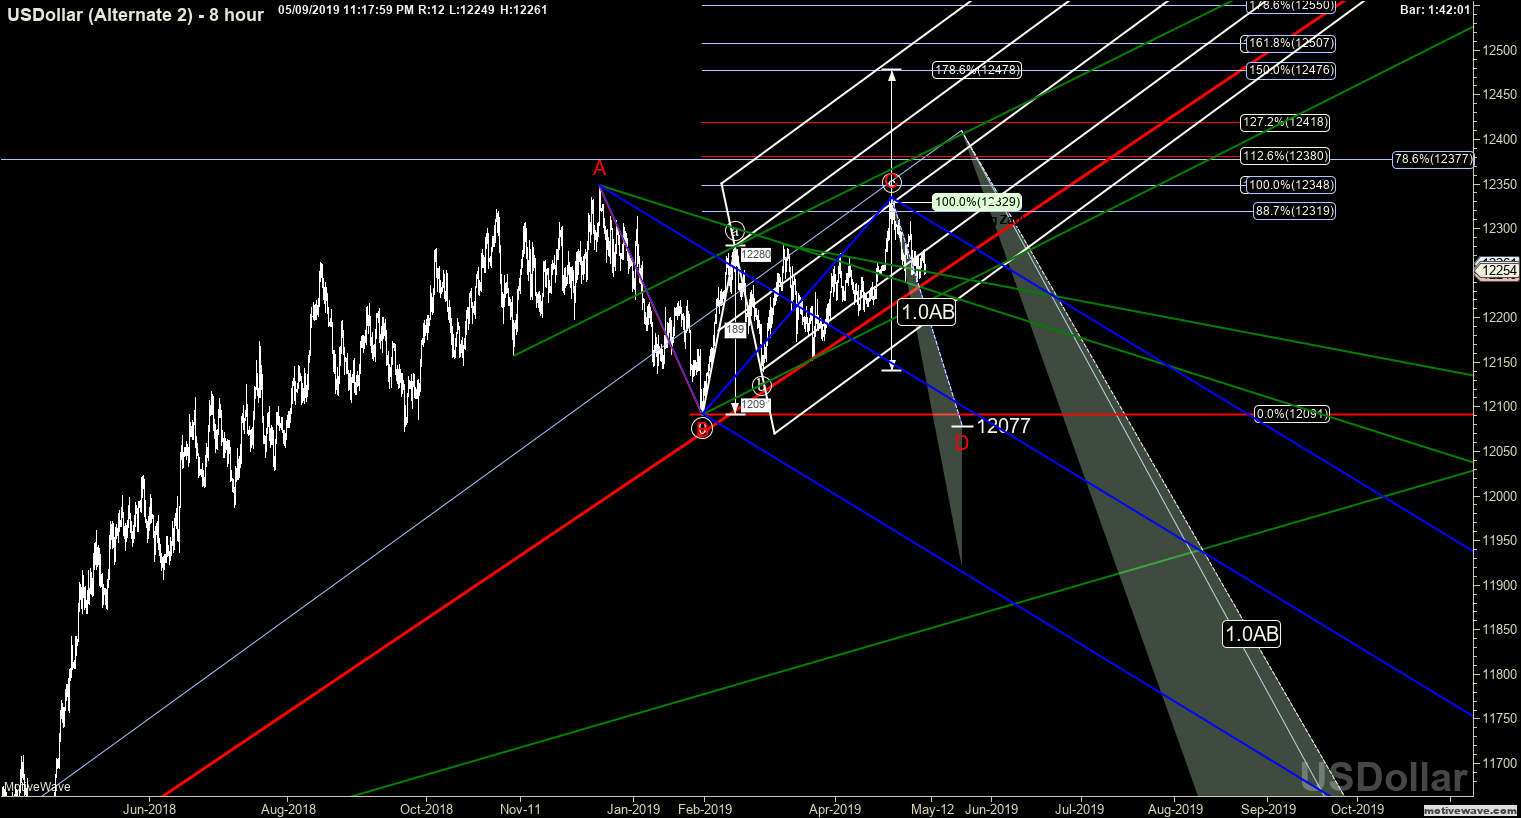Click the 112.6%(12380) Fibonacci label

1286,156
